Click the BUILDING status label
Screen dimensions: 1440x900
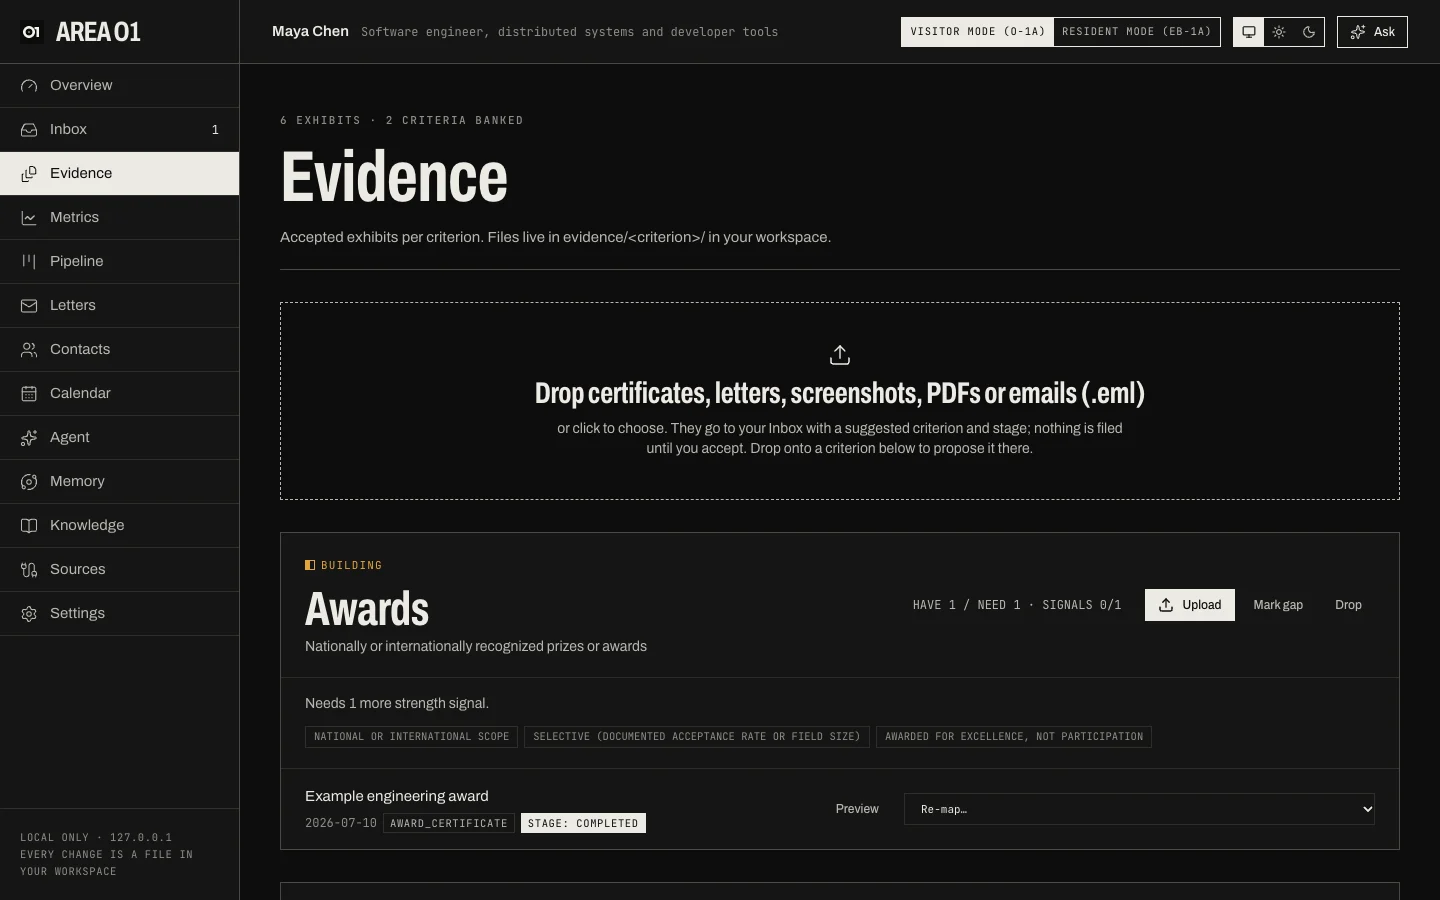click(344, 565)
